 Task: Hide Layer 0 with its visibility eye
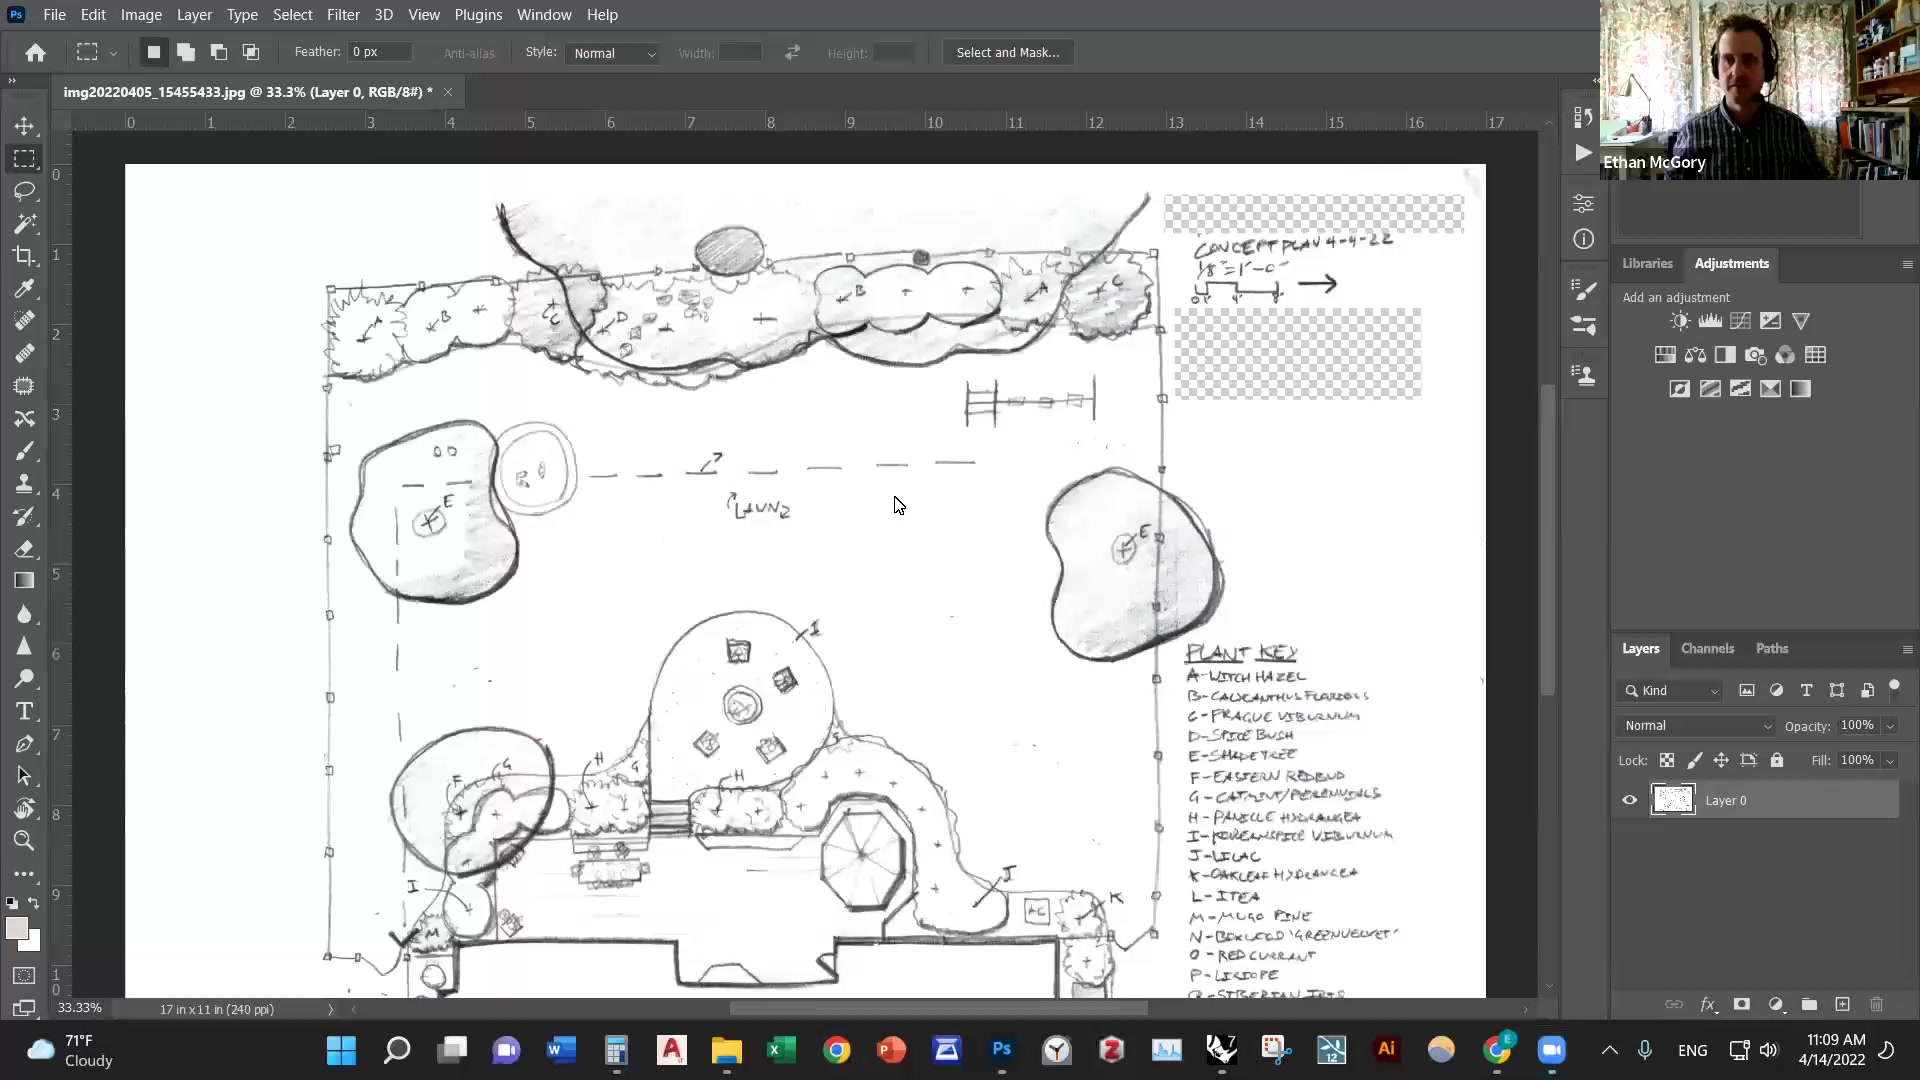(1629, 800)
